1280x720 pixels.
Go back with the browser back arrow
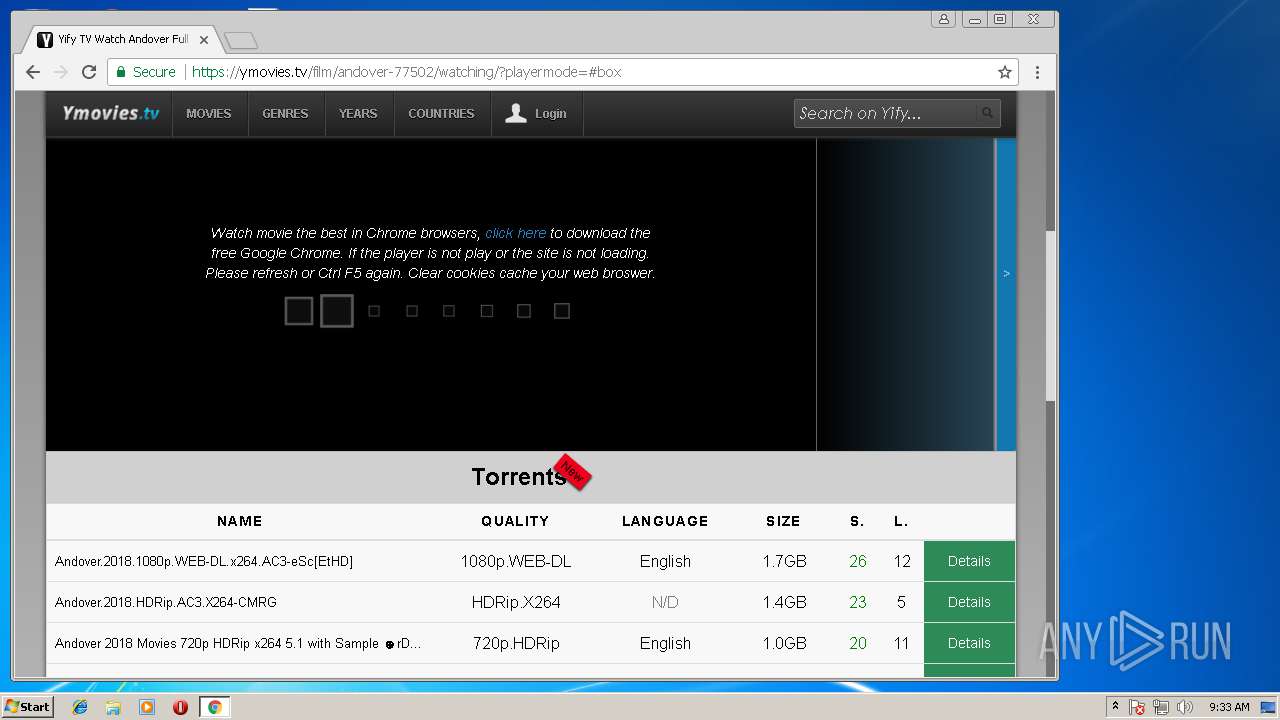33,72
